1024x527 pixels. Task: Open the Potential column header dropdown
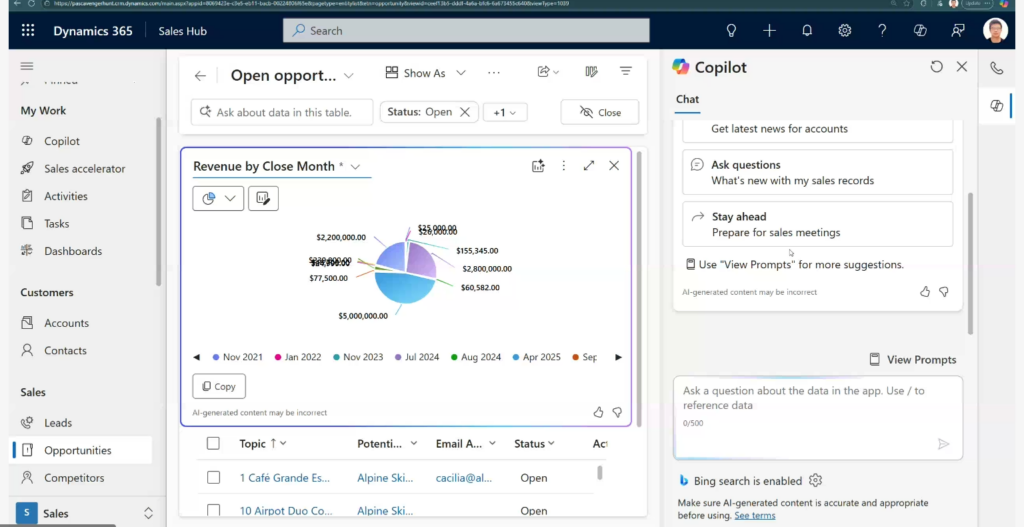click(413, 443)
